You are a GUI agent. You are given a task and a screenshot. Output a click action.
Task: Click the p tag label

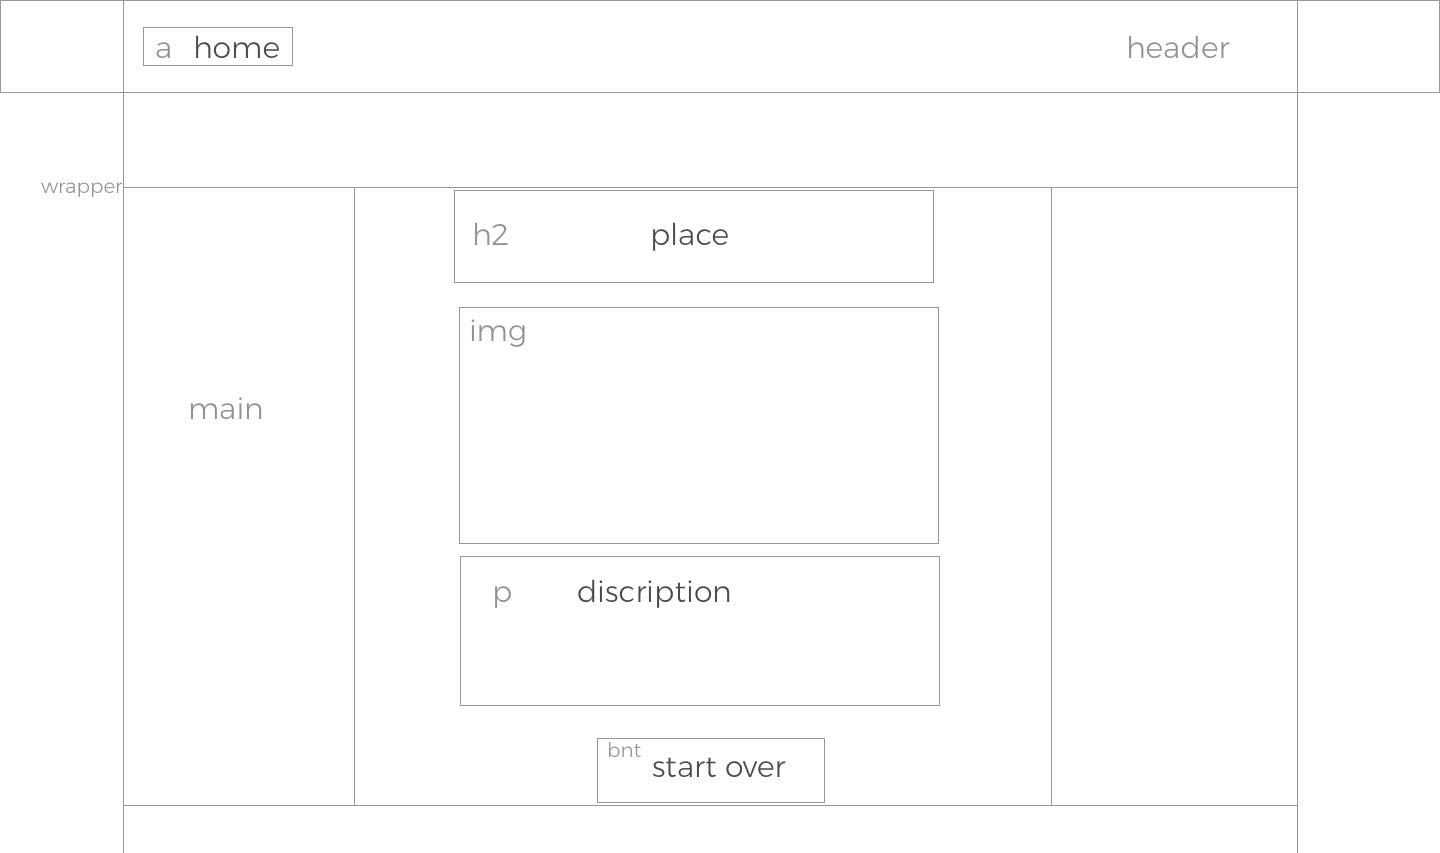[502, 593]
